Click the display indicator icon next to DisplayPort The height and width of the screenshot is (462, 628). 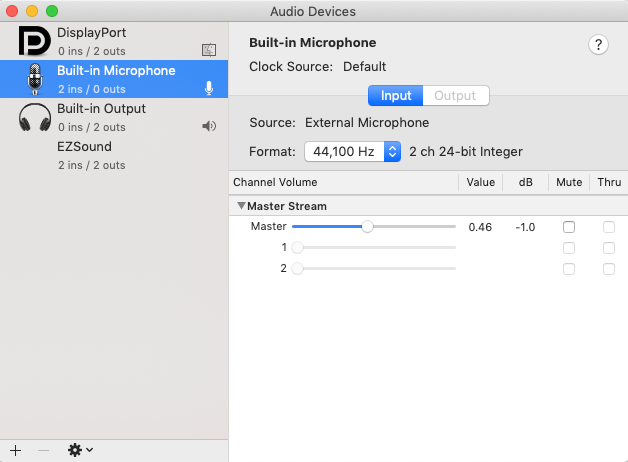point(209,49)
